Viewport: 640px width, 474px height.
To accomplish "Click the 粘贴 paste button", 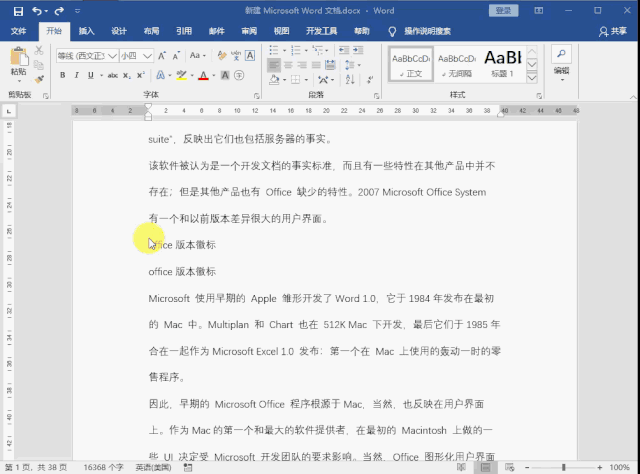I will point(19,62).
